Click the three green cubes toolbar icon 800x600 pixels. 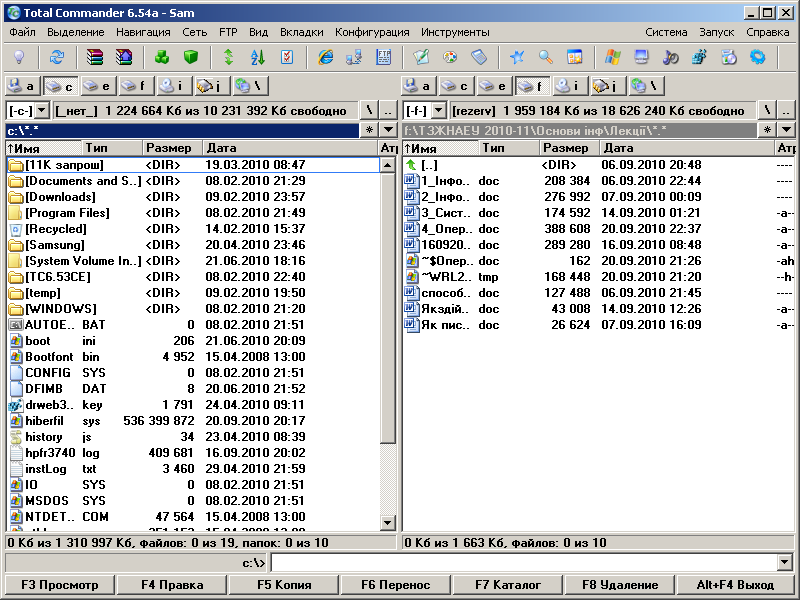pyautogui.click(x=162, y=57)
